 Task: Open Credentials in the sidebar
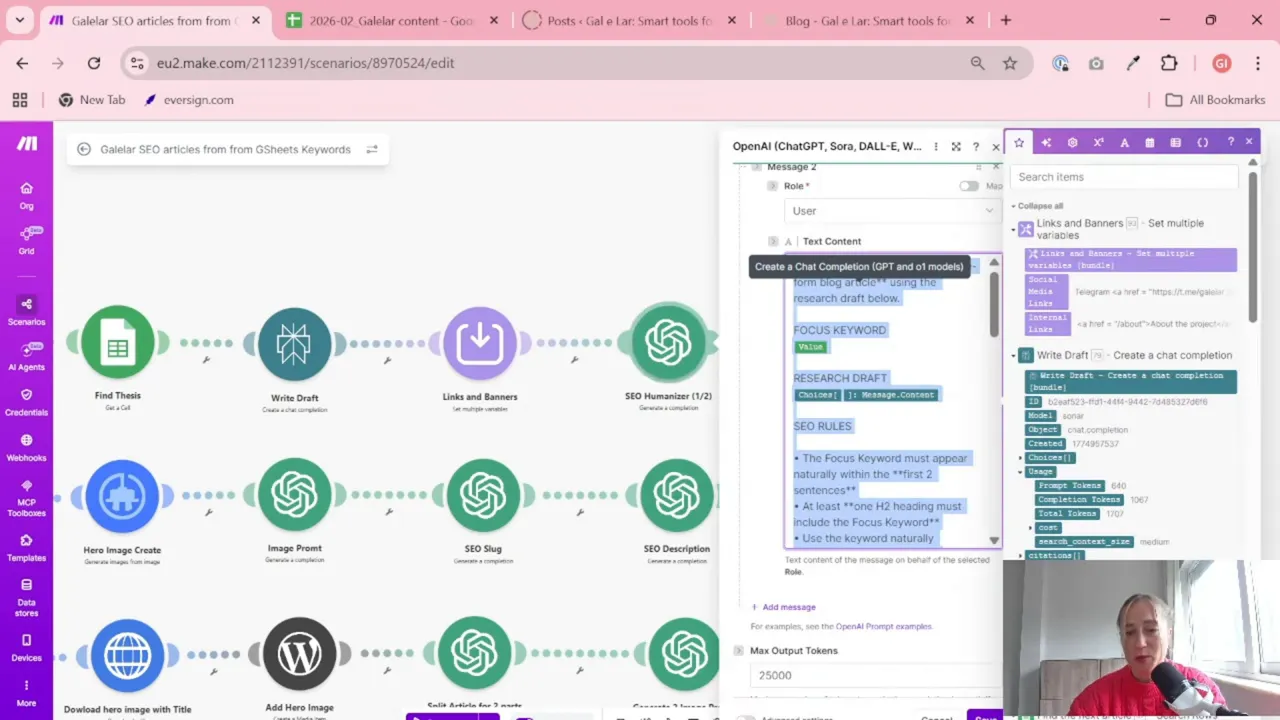[27, 402]
